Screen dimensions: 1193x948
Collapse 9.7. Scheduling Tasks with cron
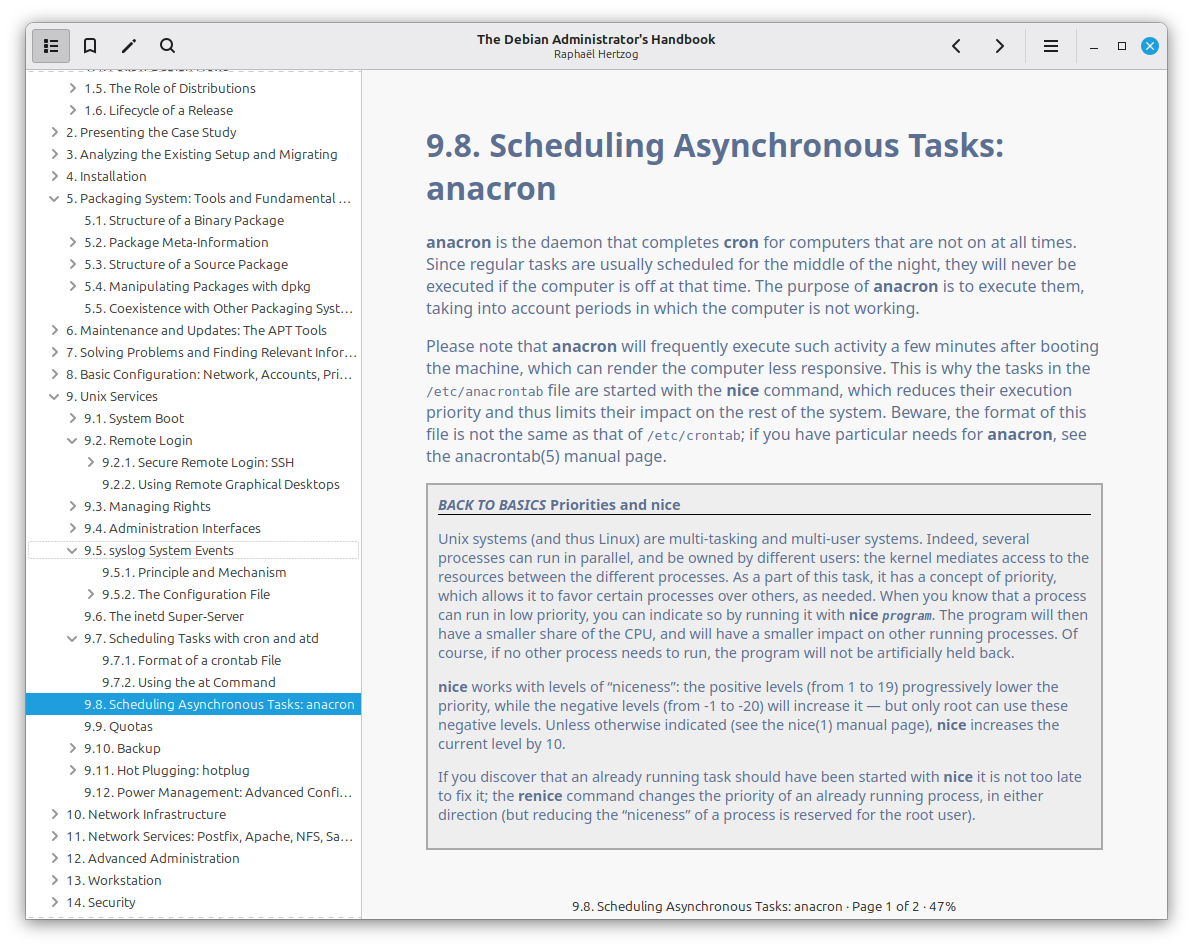(x=72, y=638)
